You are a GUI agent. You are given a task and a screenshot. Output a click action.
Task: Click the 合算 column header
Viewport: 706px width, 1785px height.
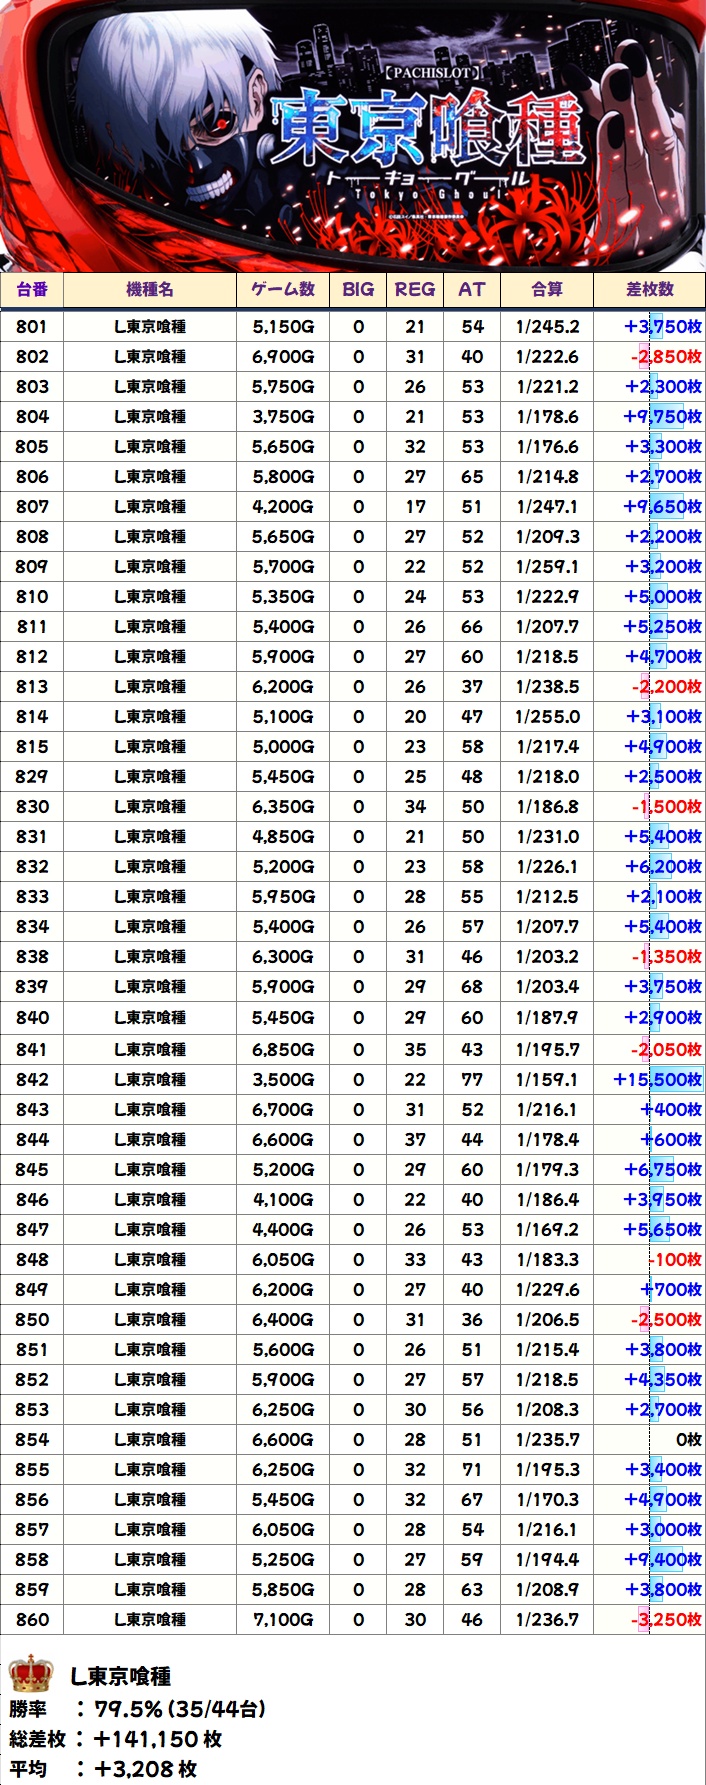click(x=547, y=289)
